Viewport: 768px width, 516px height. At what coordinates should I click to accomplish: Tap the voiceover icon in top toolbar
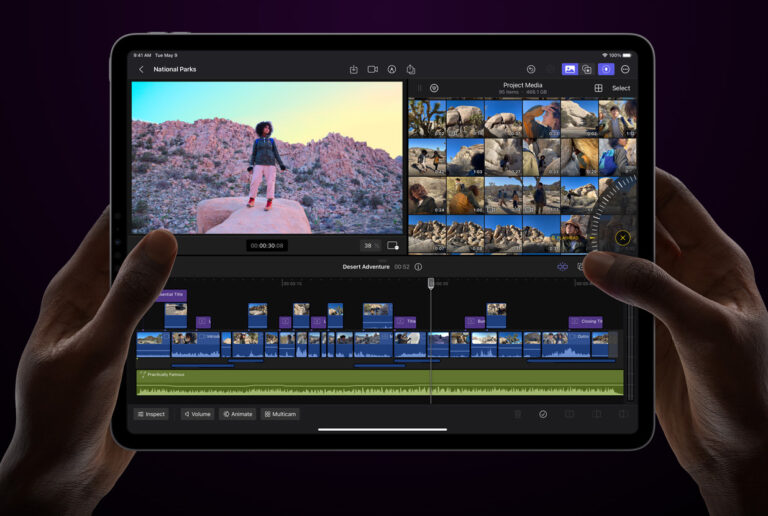[x=392, y=69]
